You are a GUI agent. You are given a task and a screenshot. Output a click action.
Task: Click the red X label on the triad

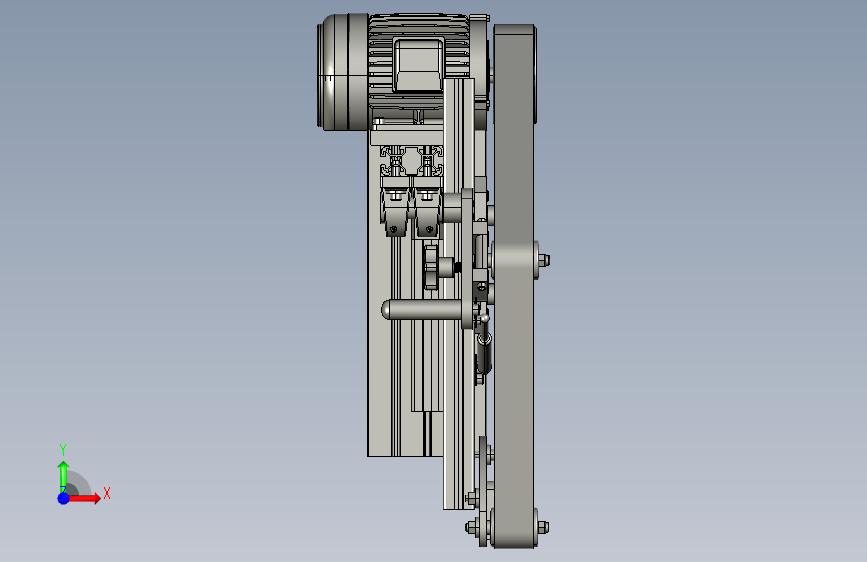(x=107, y=493)
